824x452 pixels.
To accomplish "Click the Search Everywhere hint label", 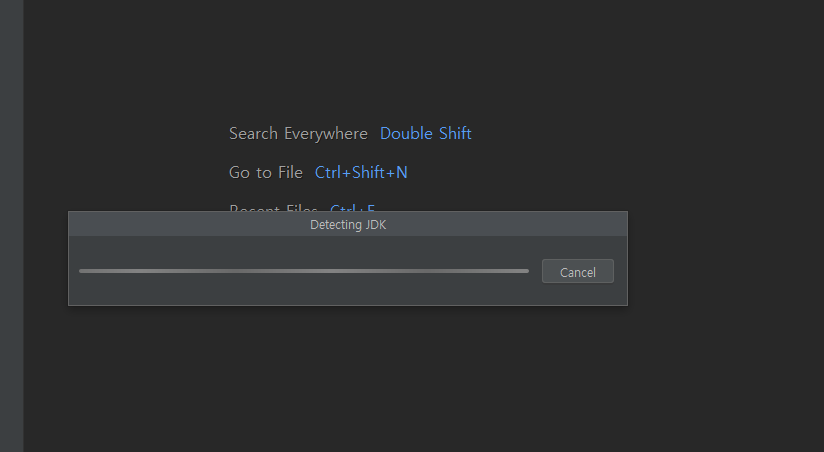I will (x=298, y=134).
